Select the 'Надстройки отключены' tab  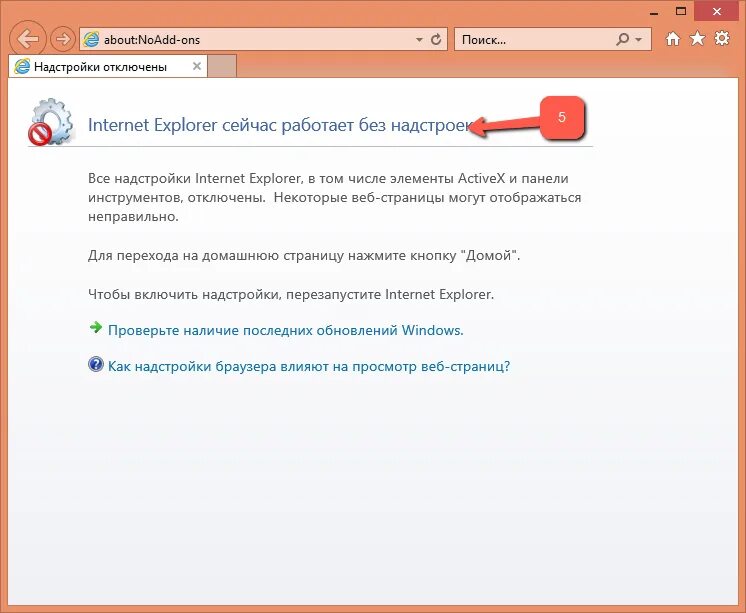tap(108, 67)
